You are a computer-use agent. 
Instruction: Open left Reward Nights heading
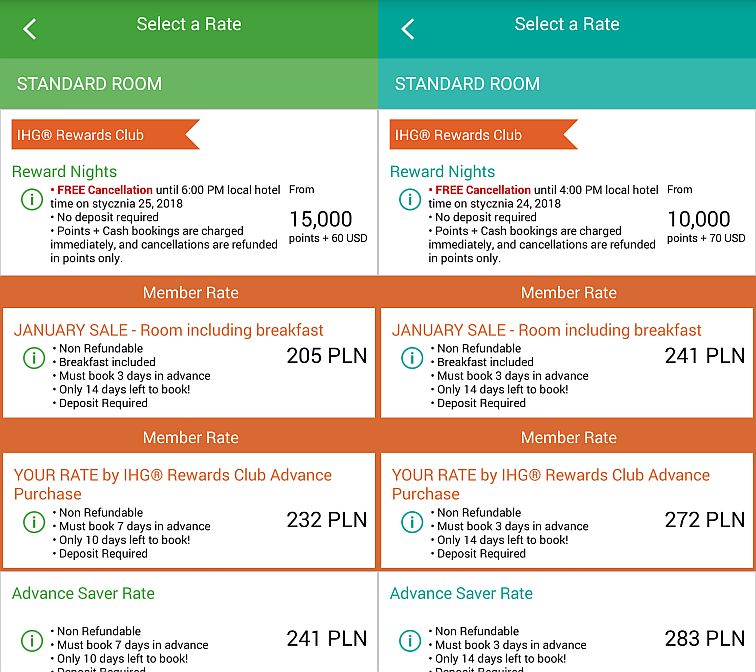click(64, 172)
